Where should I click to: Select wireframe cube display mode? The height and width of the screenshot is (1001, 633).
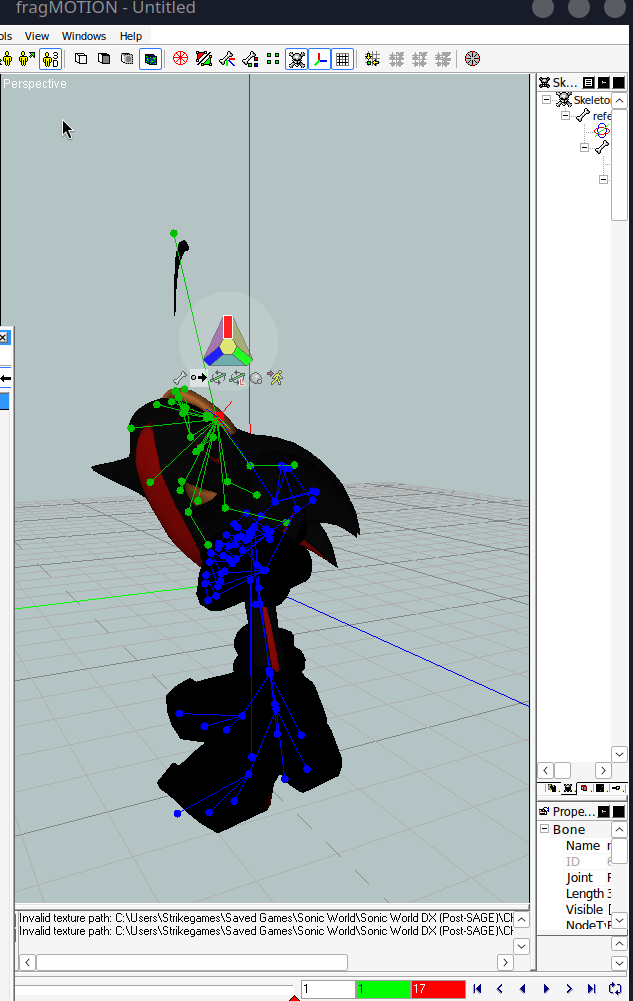click(81, 59)
